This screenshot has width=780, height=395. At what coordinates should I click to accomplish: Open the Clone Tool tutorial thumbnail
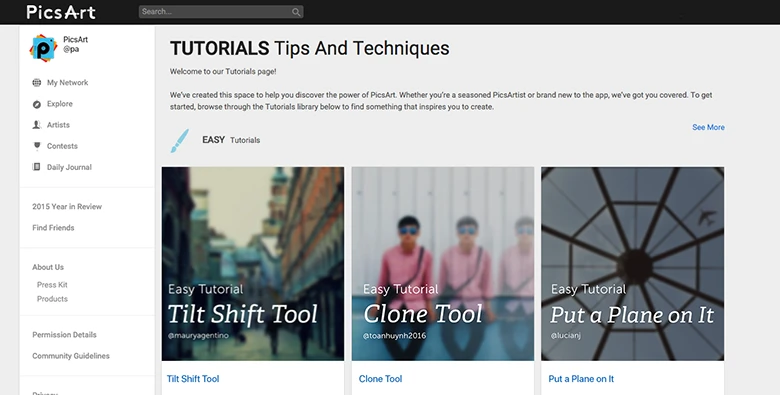pyautogui.click(x=443, y=264)
